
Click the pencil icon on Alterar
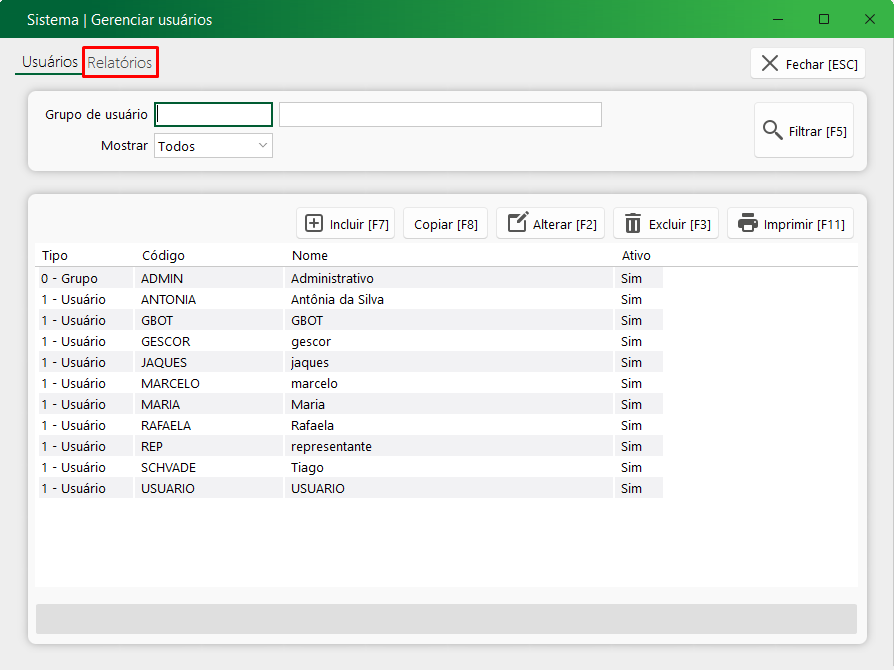[517, 223]
